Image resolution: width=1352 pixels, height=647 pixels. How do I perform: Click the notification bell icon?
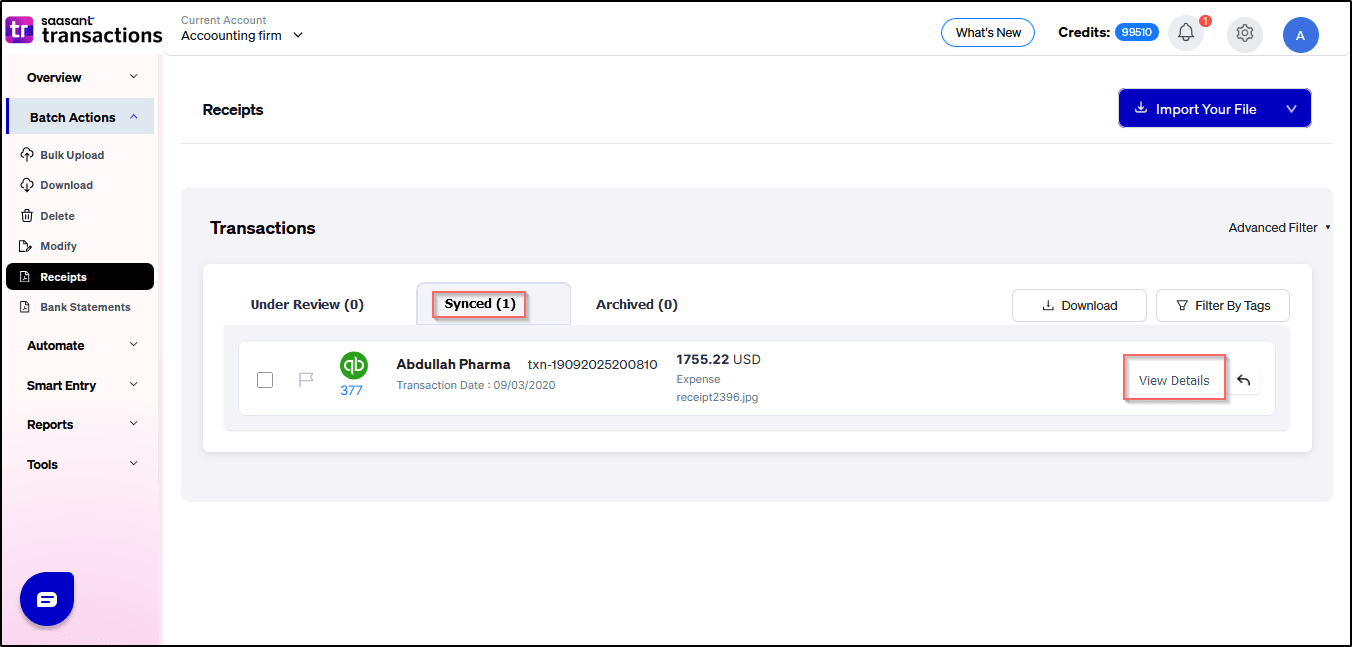tap(1186, 33)
